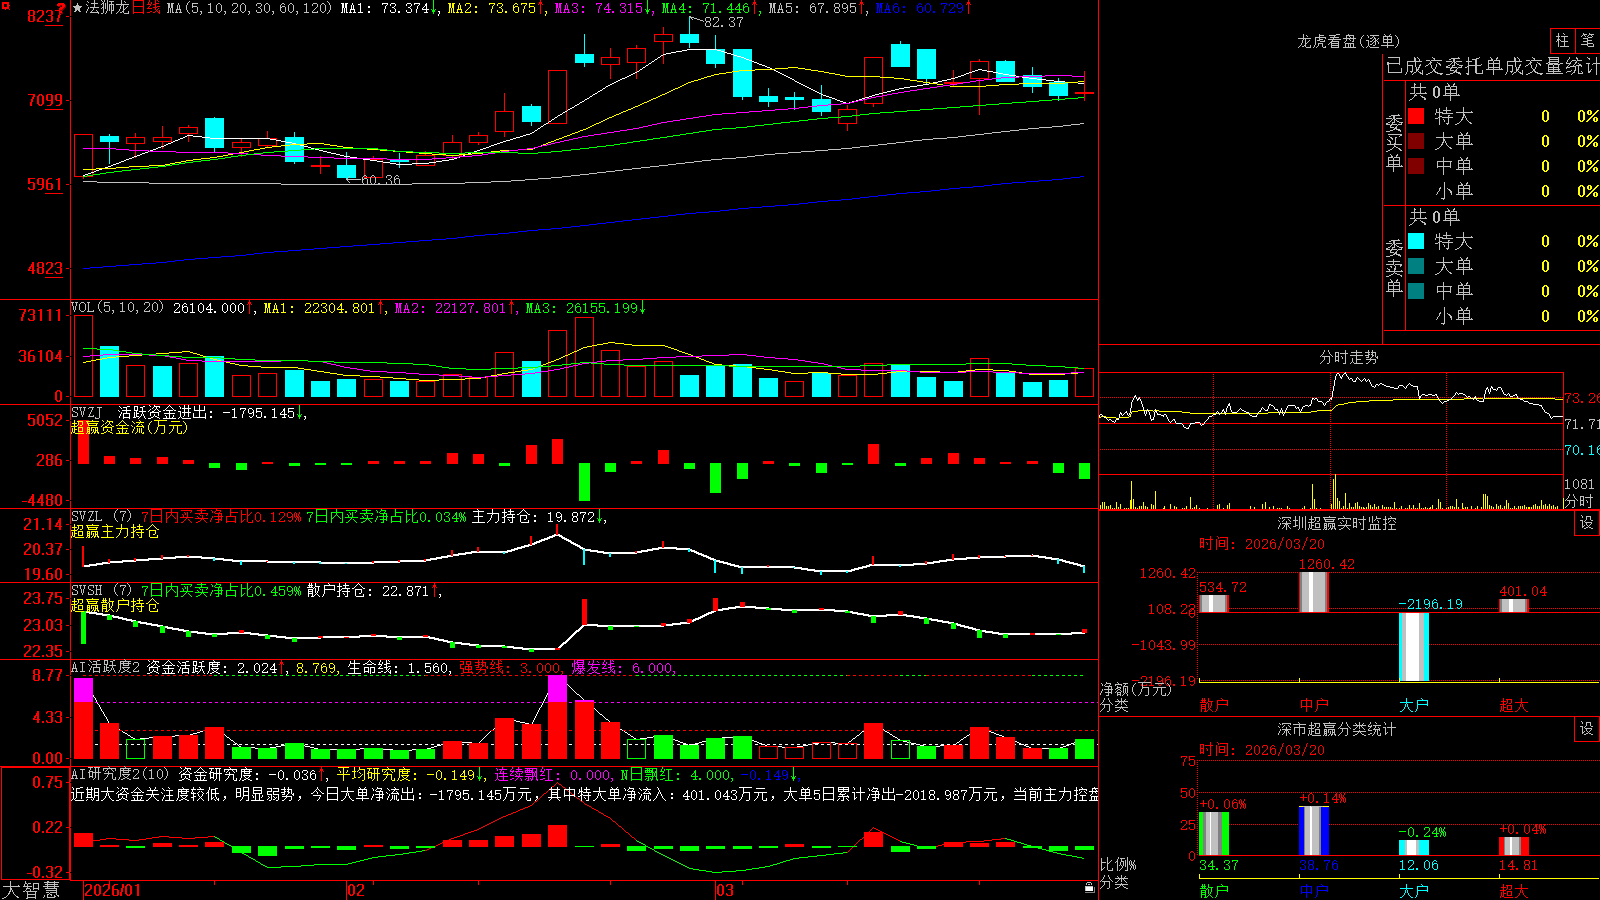Click the teal 委卖单 大单 swatch
The image size is (1600, 900).
point(1416,266)
